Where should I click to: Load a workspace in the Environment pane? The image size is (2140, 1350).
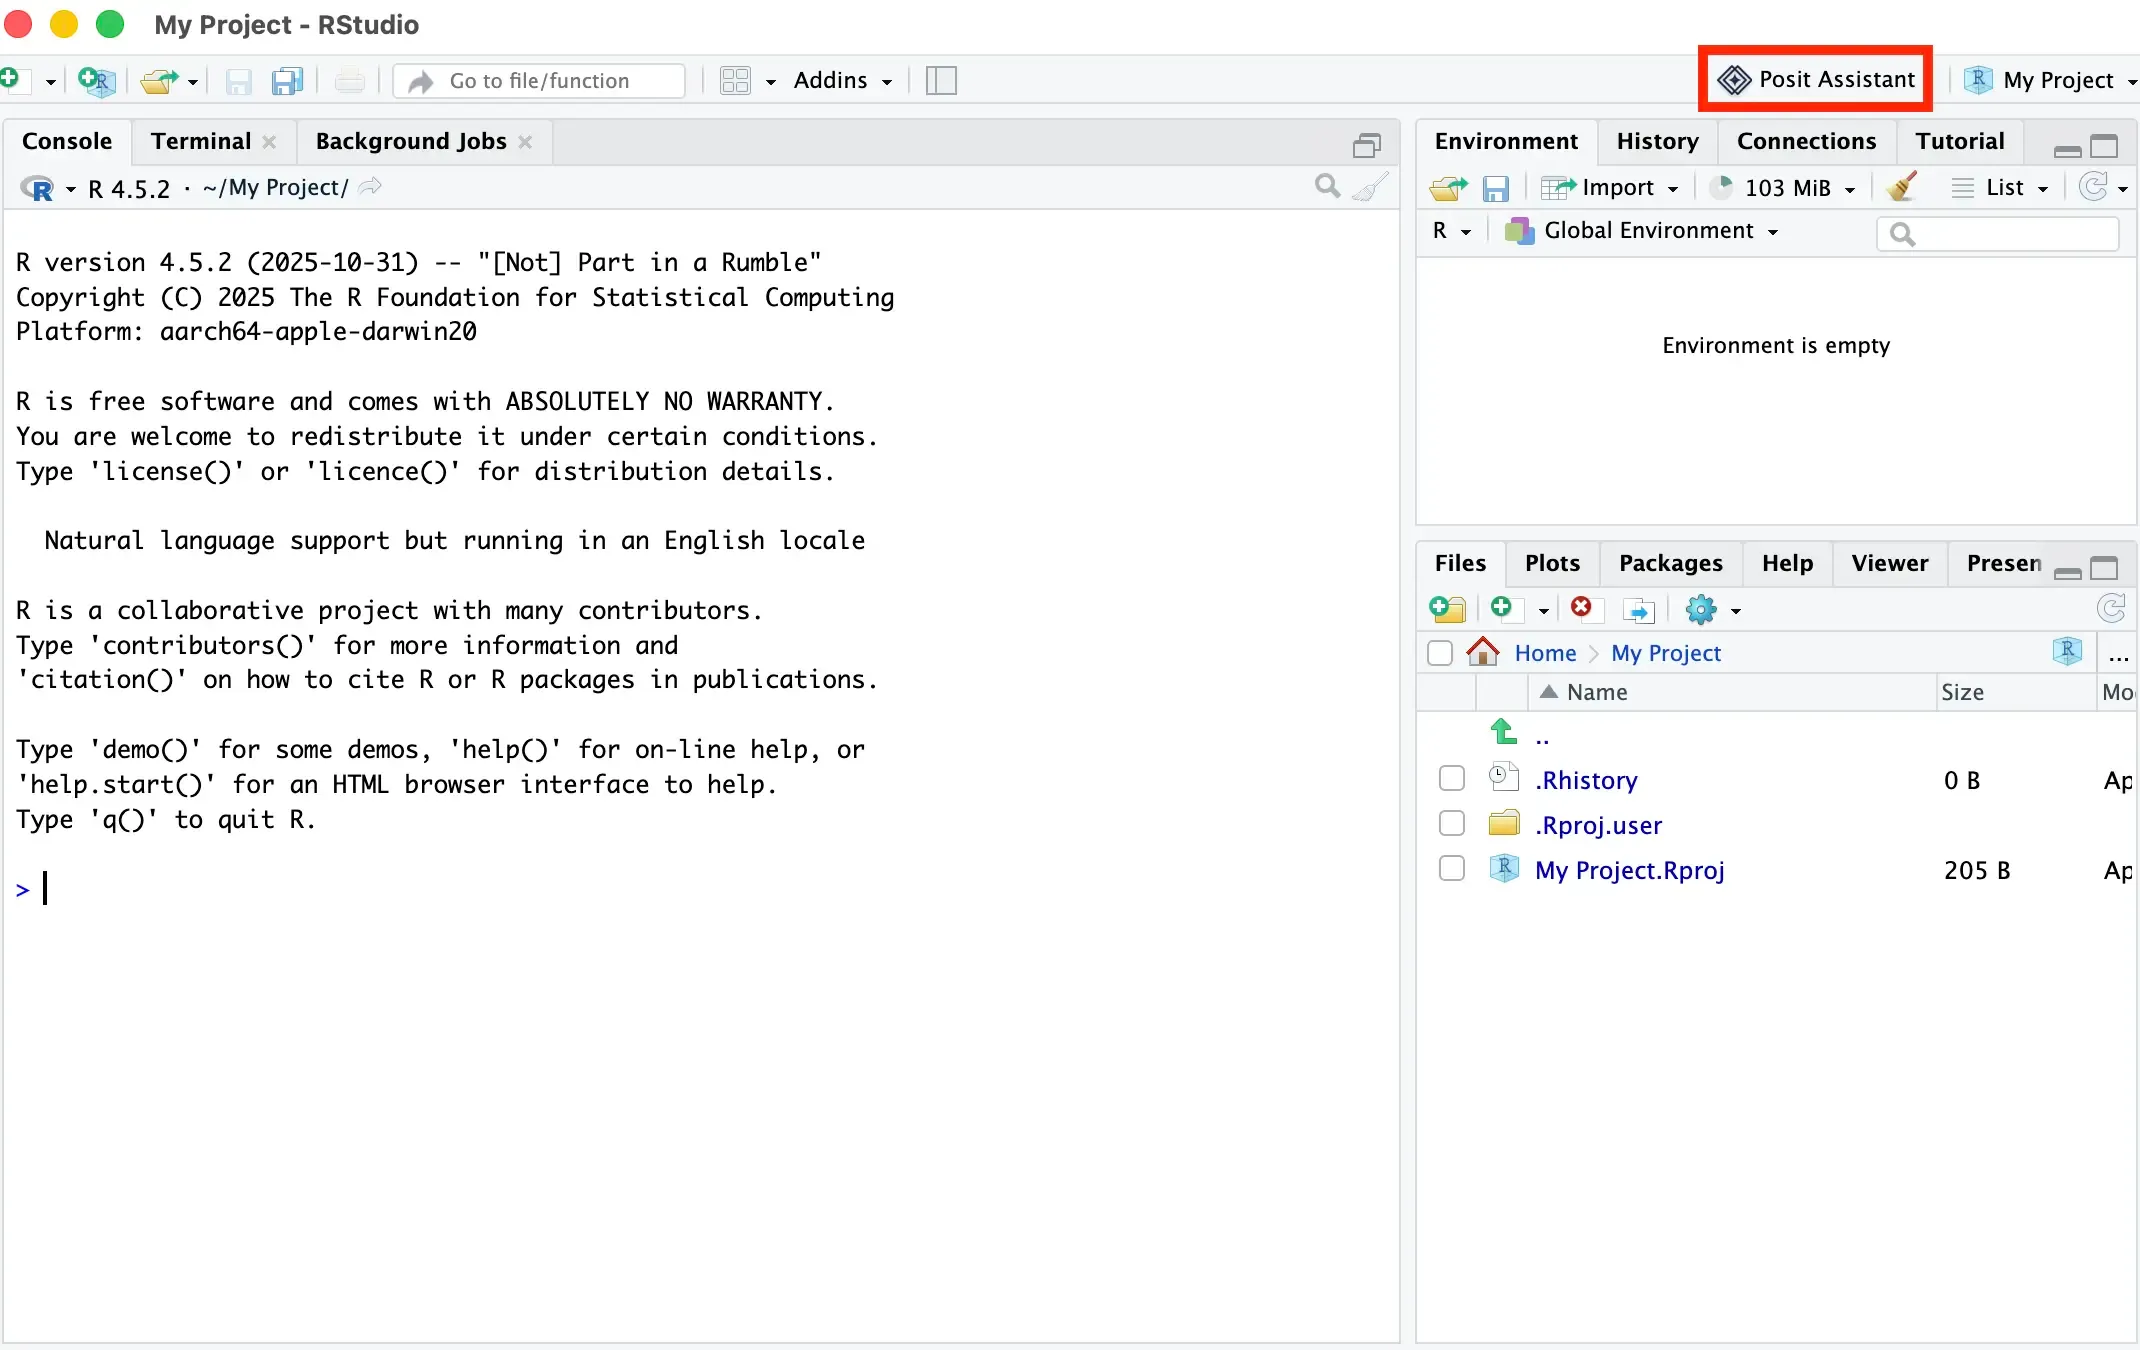point(1448,188)
